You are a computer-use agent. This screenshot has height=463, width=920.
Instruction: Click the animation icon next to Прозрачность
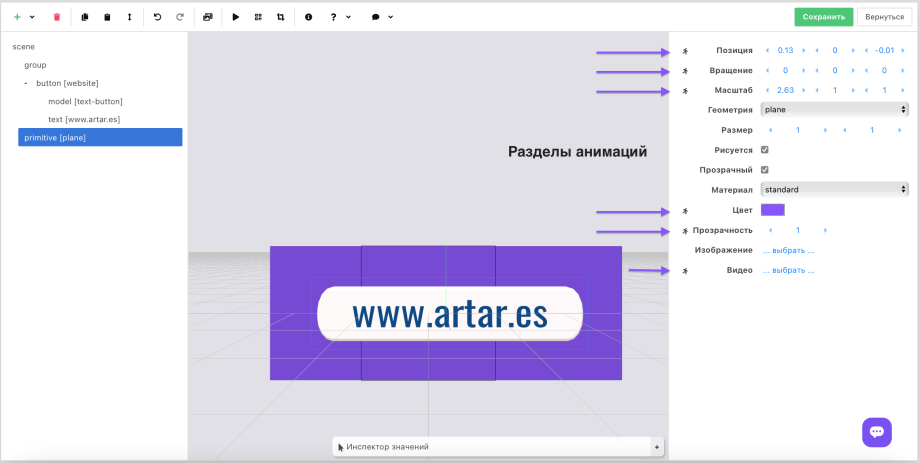click(685, 231)
